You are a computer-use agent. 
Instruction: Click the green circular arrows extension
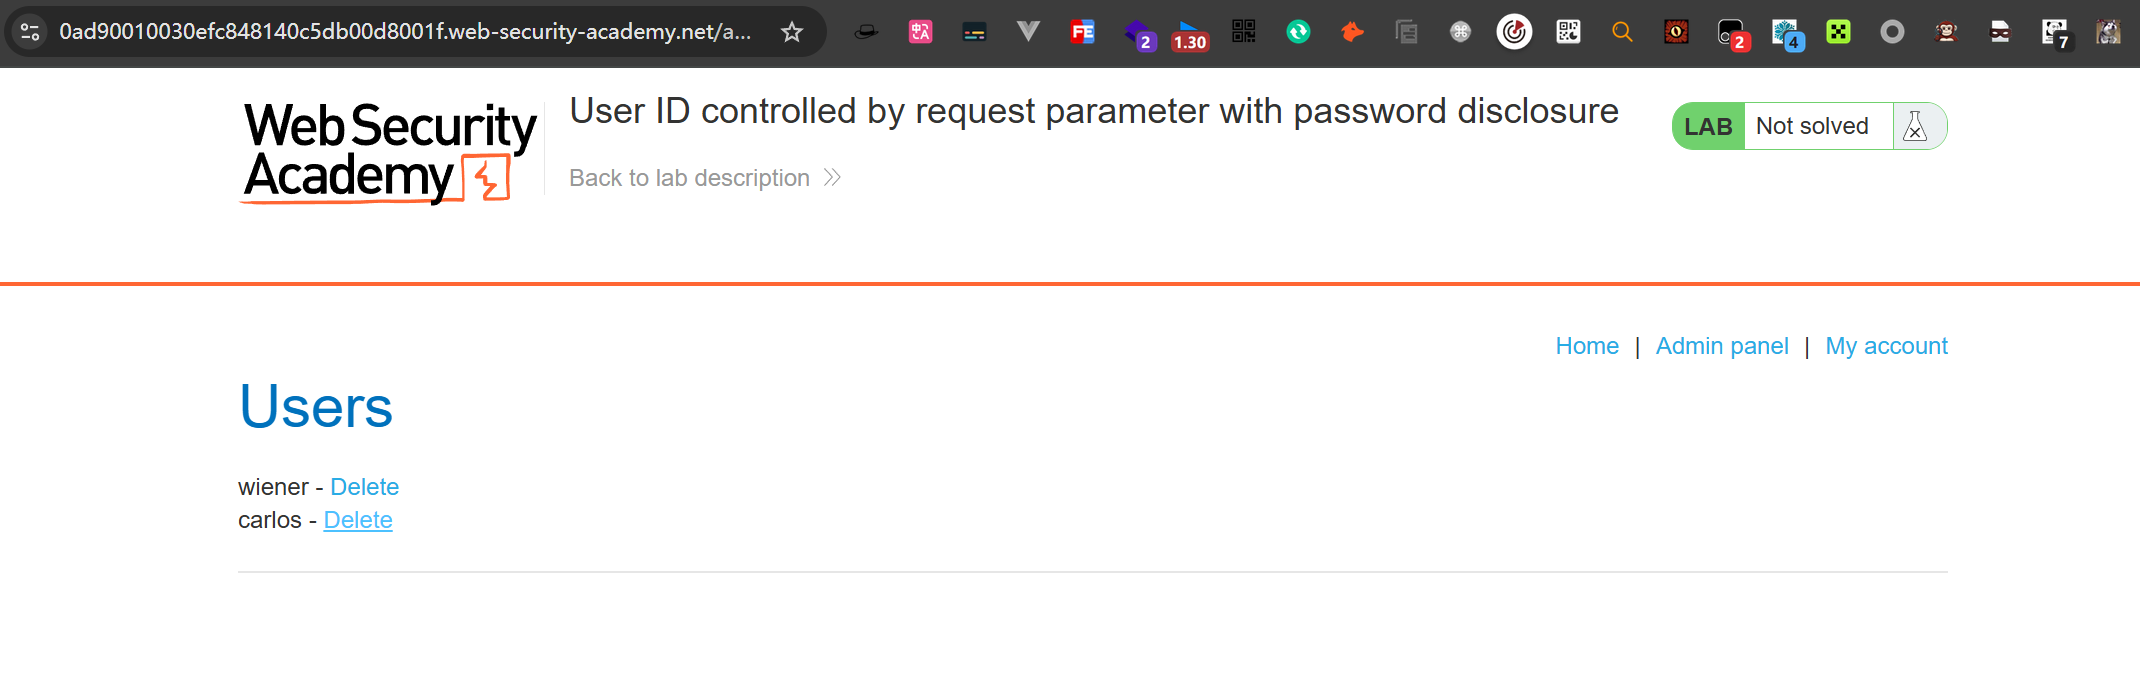coord(1298,32)
